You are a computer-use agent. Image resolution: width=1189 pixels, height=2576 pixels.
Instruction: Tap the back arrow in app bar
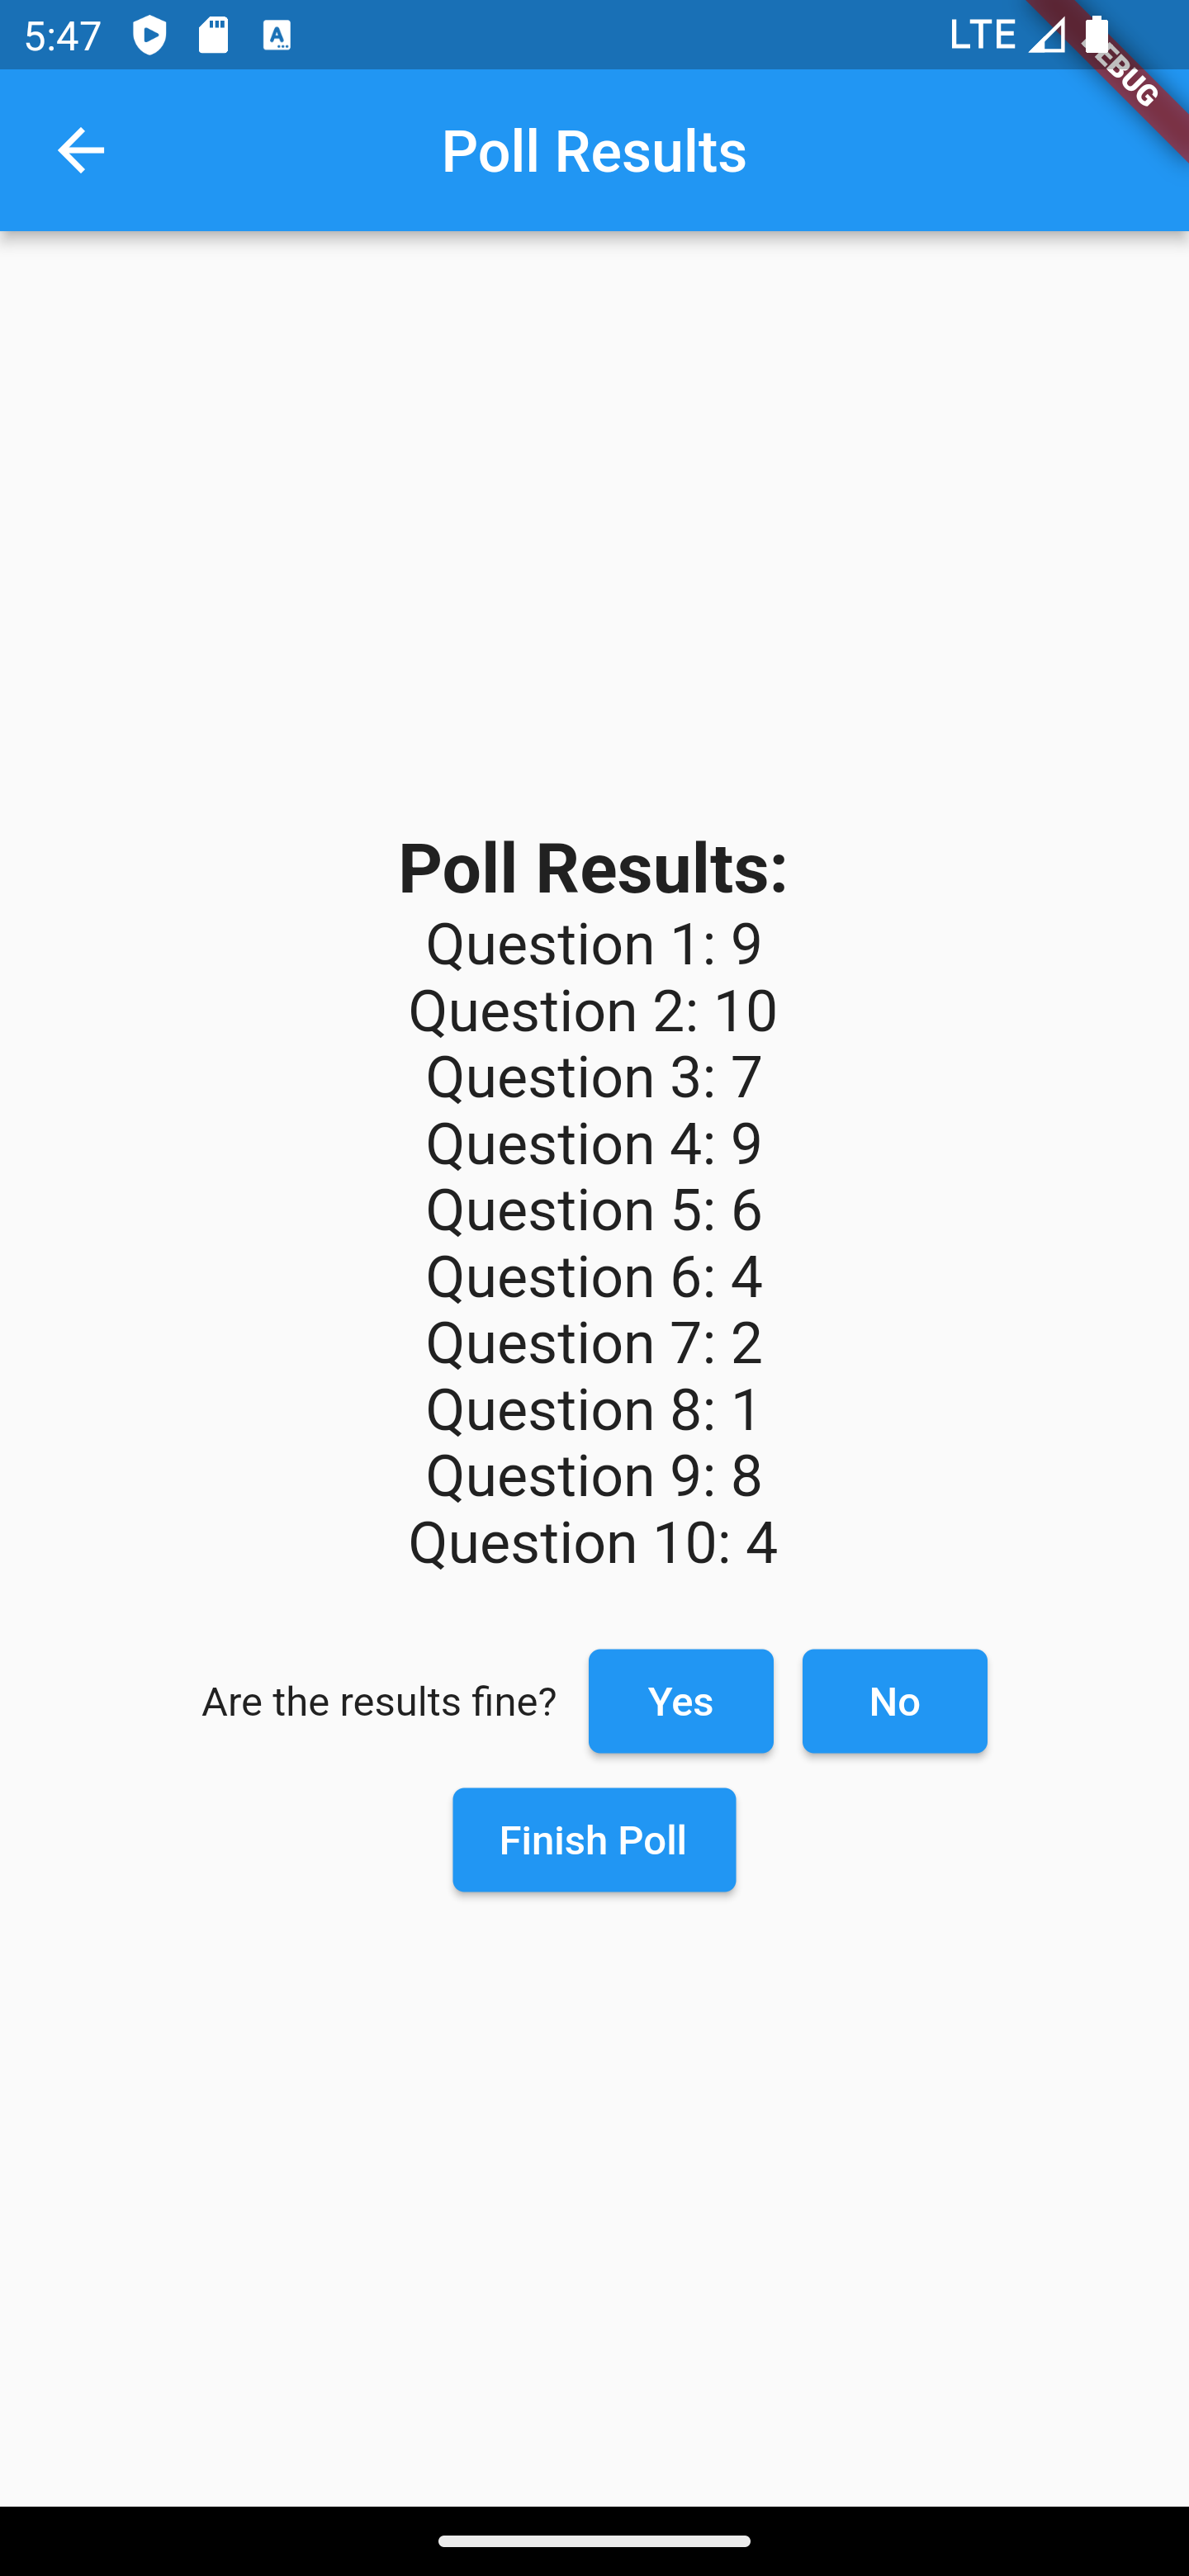coord(81,151)
